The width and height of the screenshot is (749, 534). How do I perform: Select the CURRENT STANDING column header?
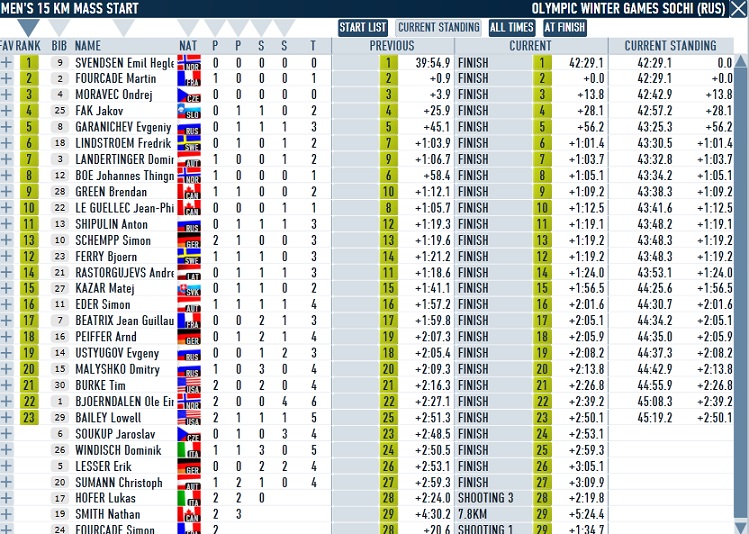[671, 46]
